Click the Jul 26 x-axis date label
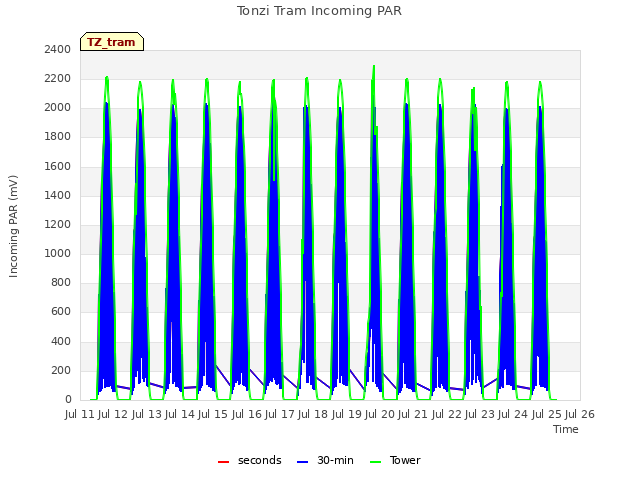 (x=580, y=414)
